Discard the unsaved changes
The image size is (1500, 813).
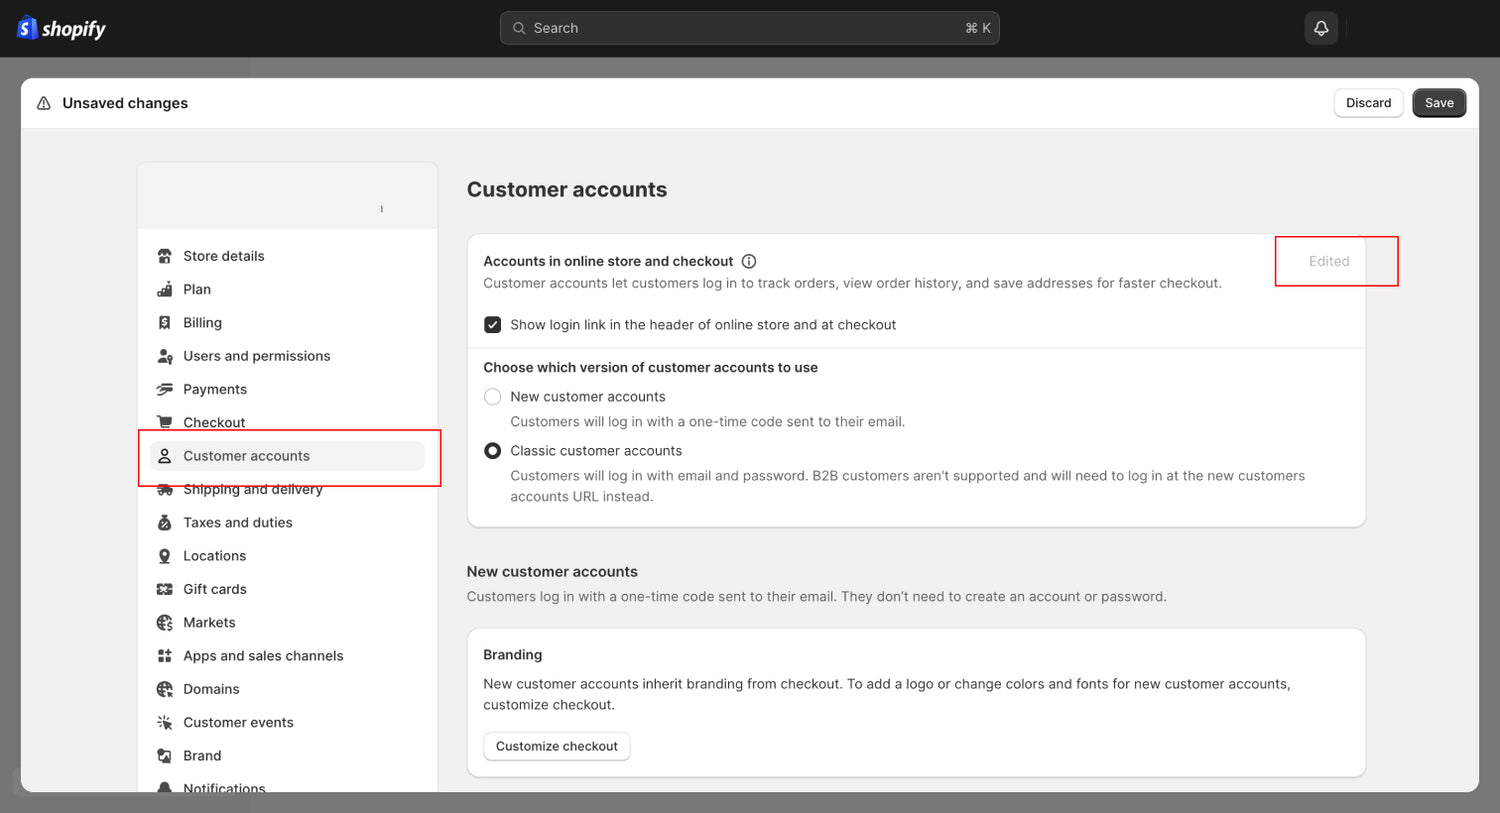tap(1368, 103)
